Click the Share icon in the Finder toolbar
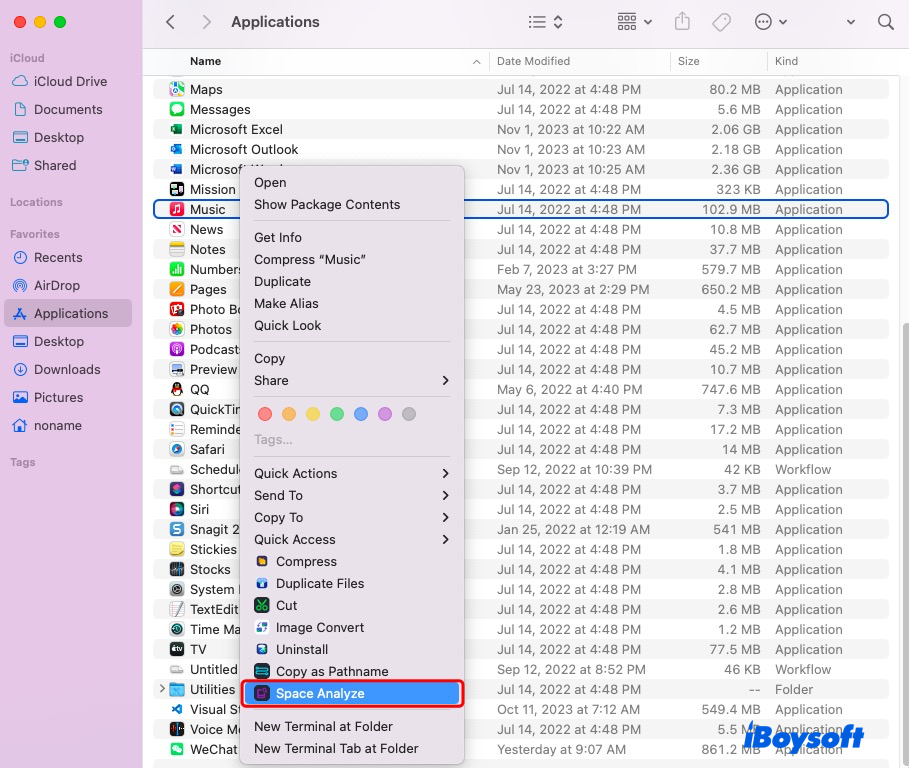 (682, 21)
